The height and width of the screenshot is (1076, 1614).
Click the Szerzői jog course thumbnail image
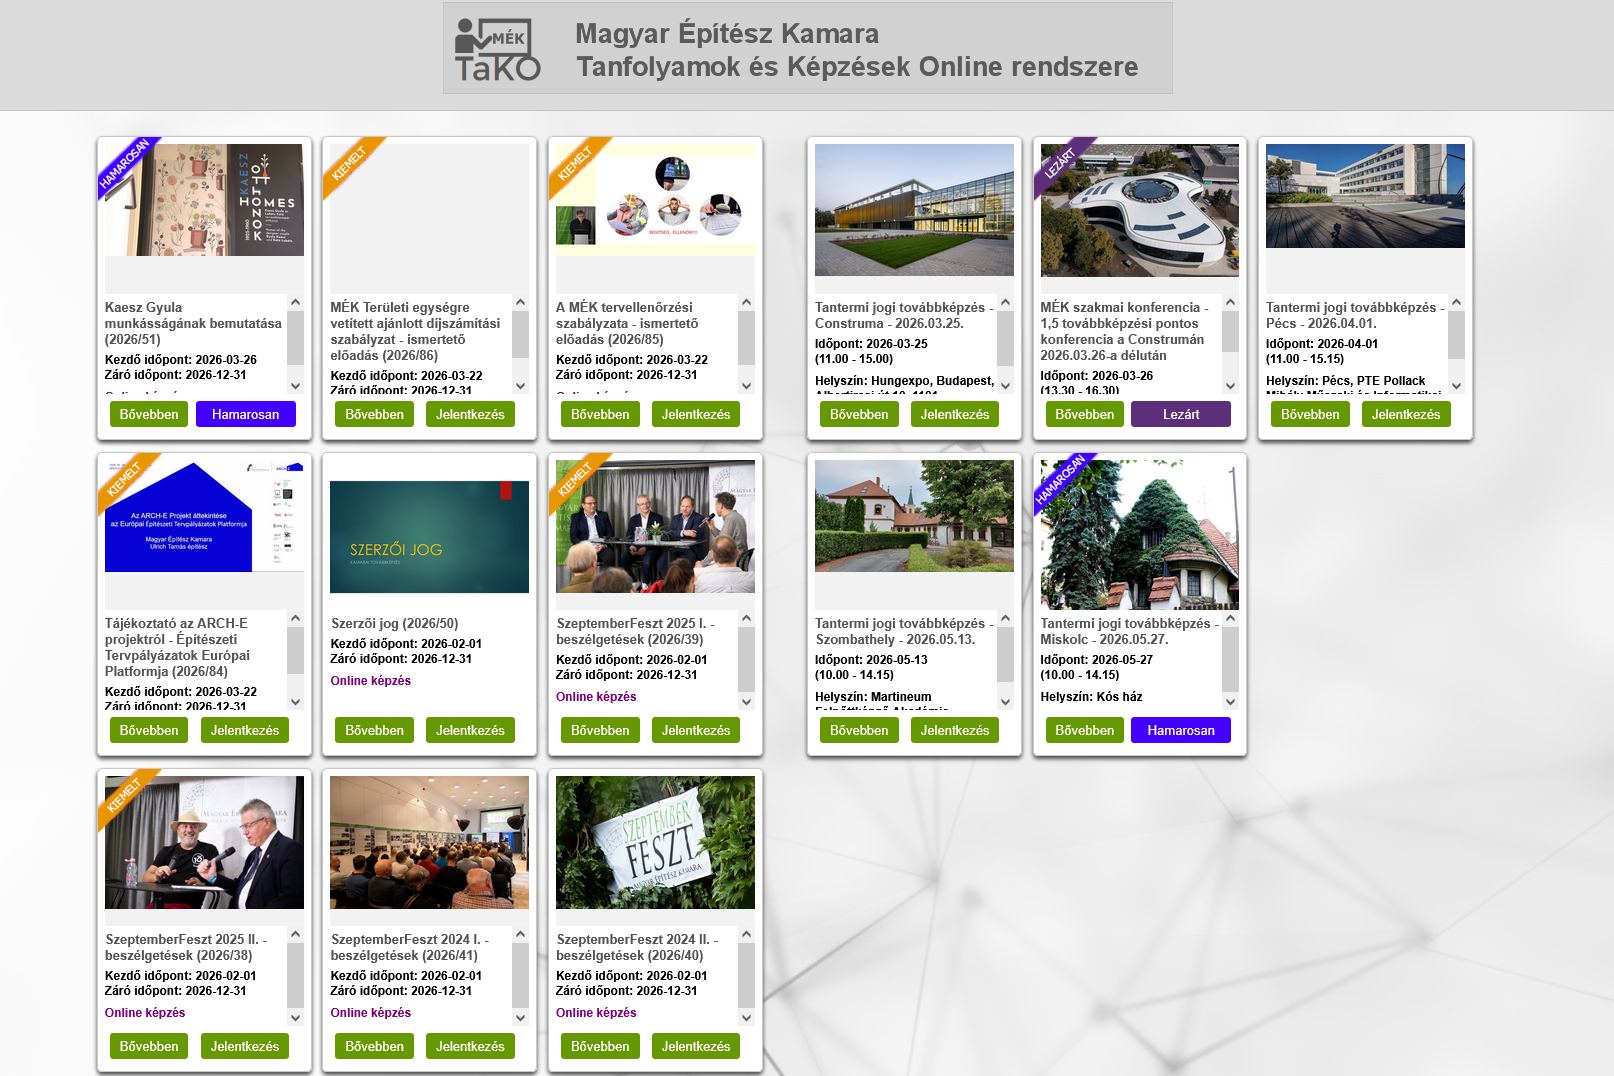click(x=428, y=537)
